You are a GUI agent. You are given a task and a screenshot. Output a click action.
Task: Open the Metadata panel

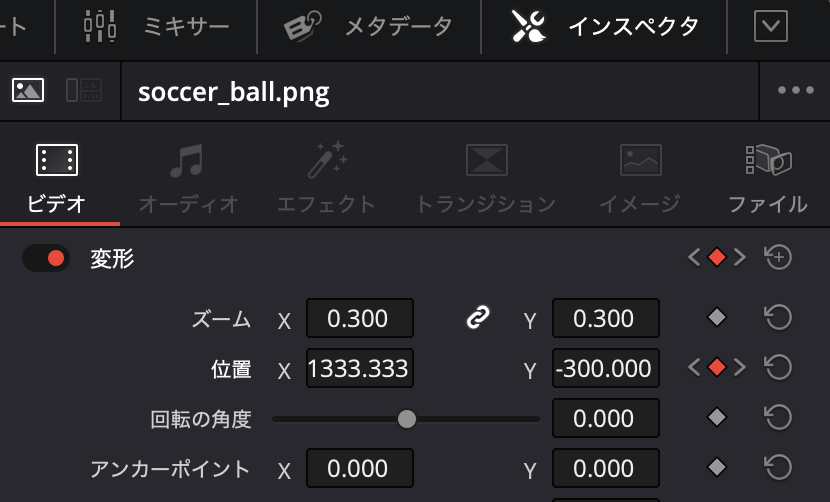pyautogui.click(x=368, y=27)
